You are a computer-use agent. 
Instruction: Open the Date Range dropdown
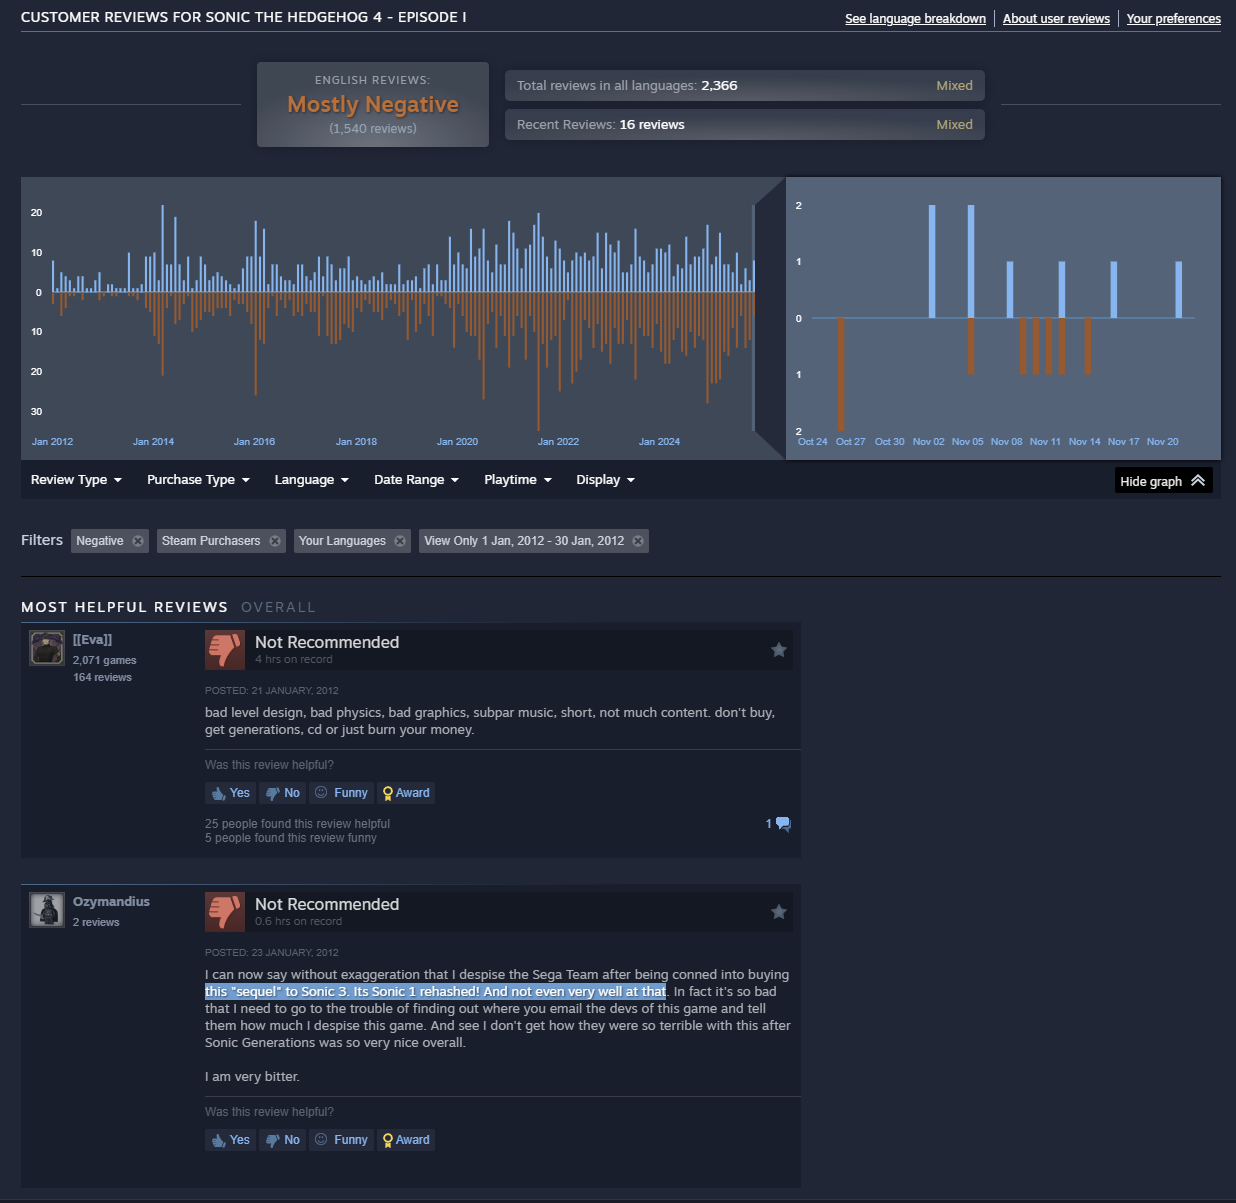tap(416, 480)
